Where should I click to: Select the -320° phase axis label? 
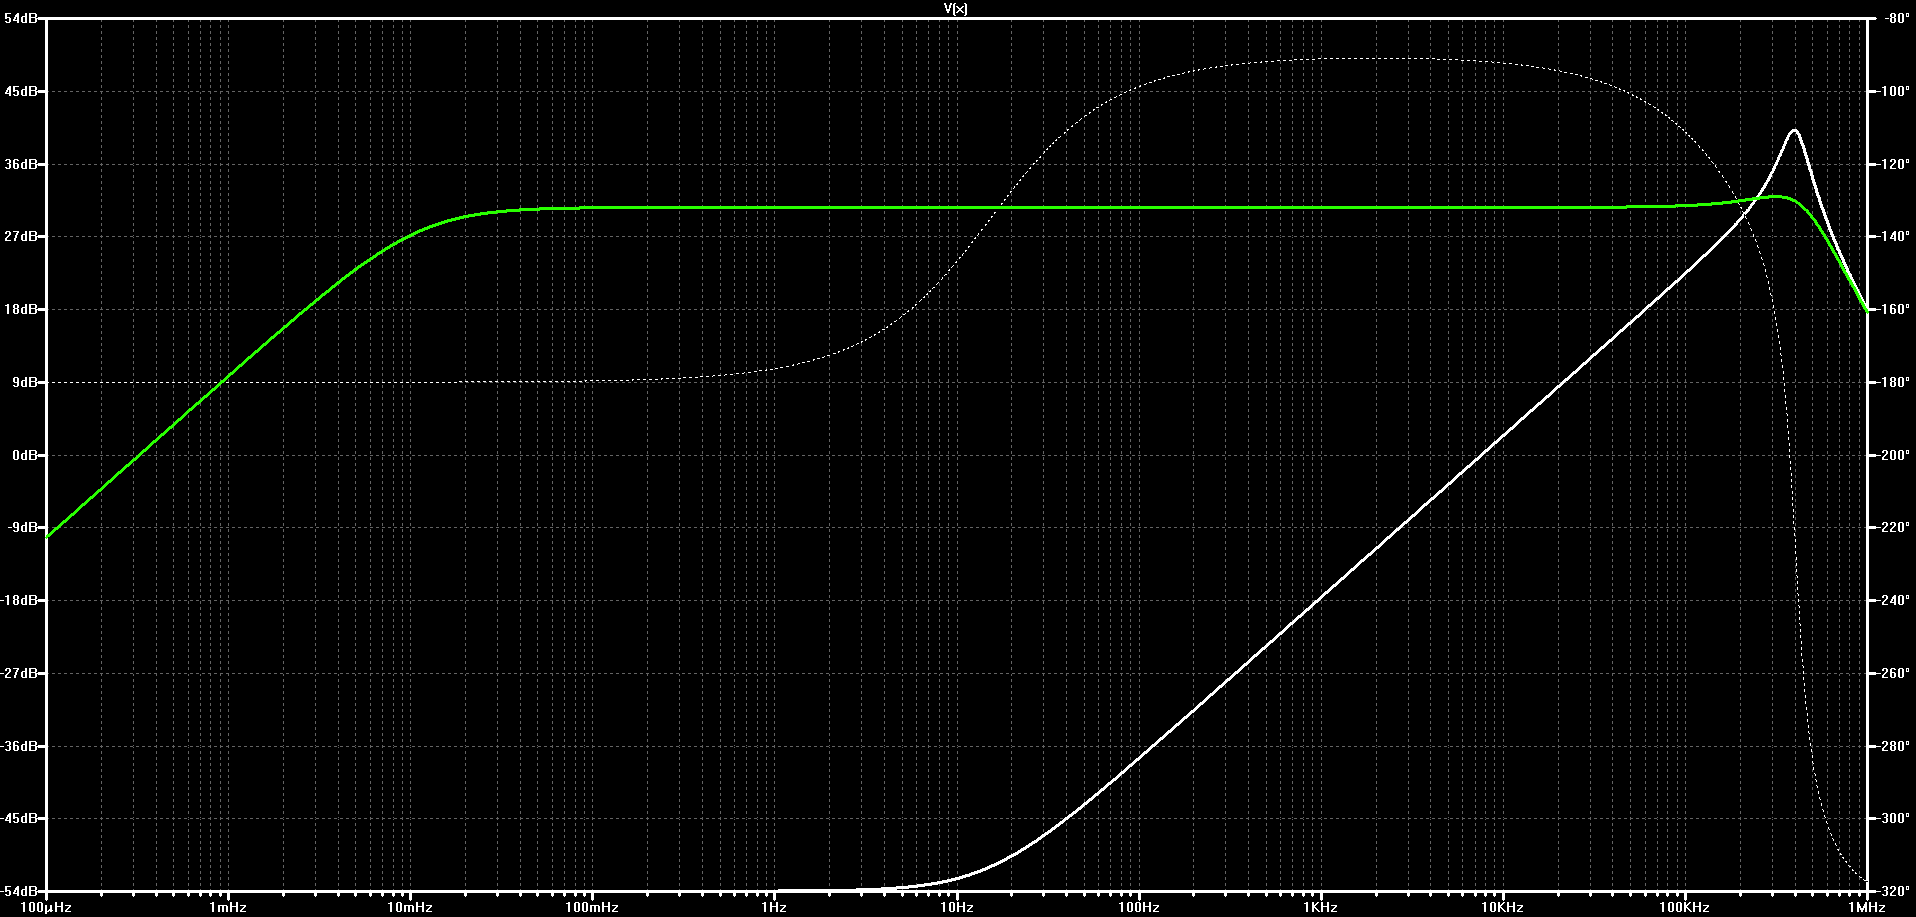tap(1894, 891)
